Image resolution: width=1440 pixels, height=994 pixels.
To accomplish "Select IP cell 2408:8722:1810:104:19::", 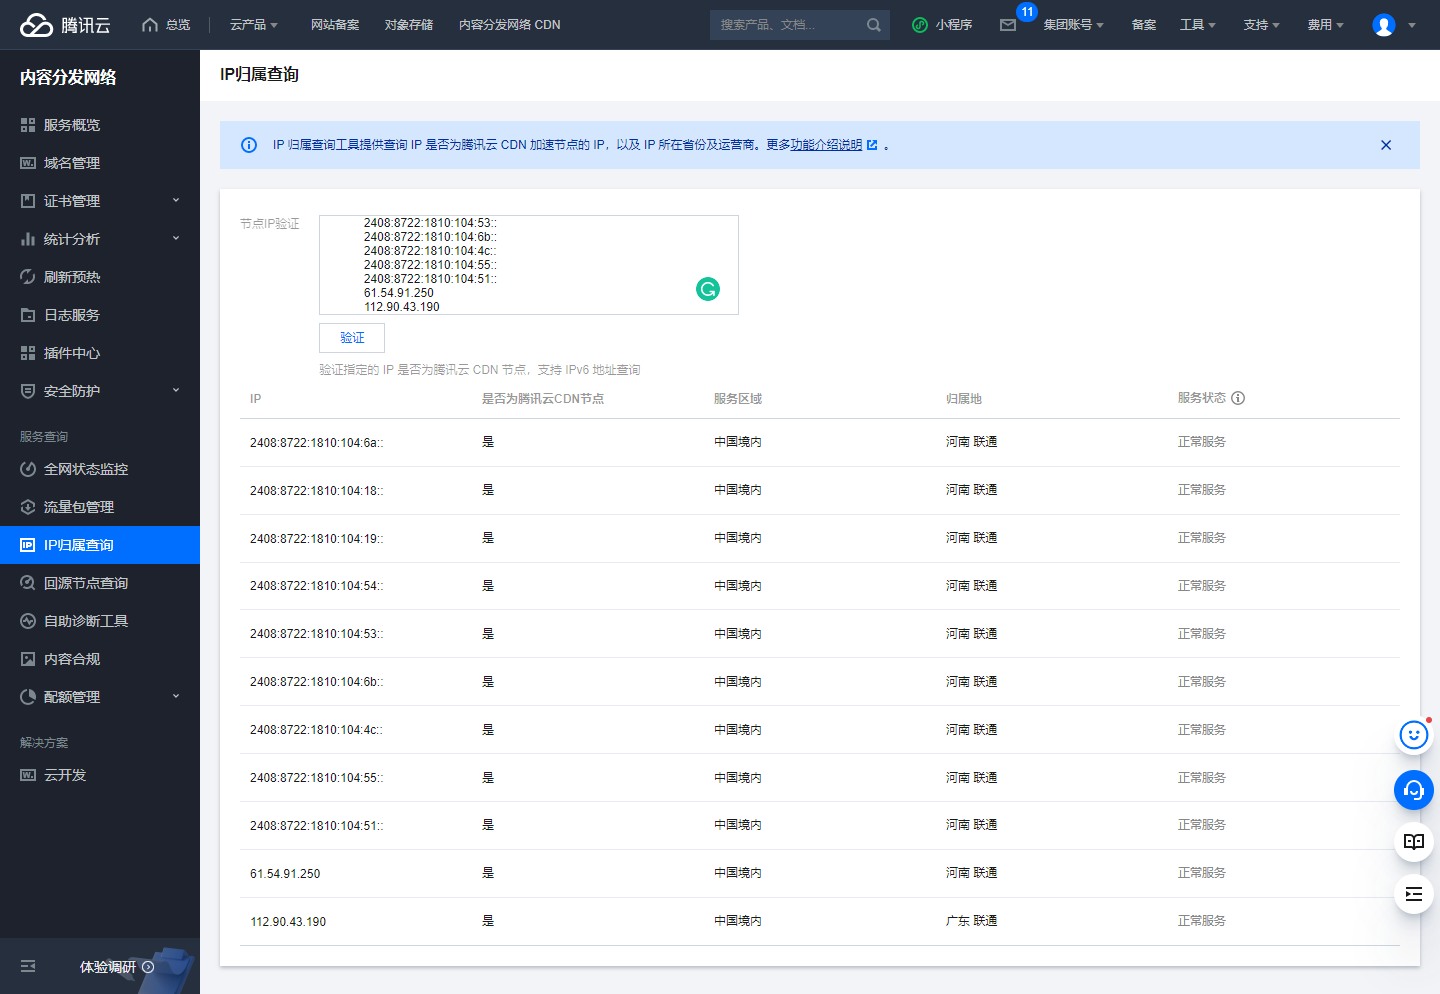I will coord(317,539).
